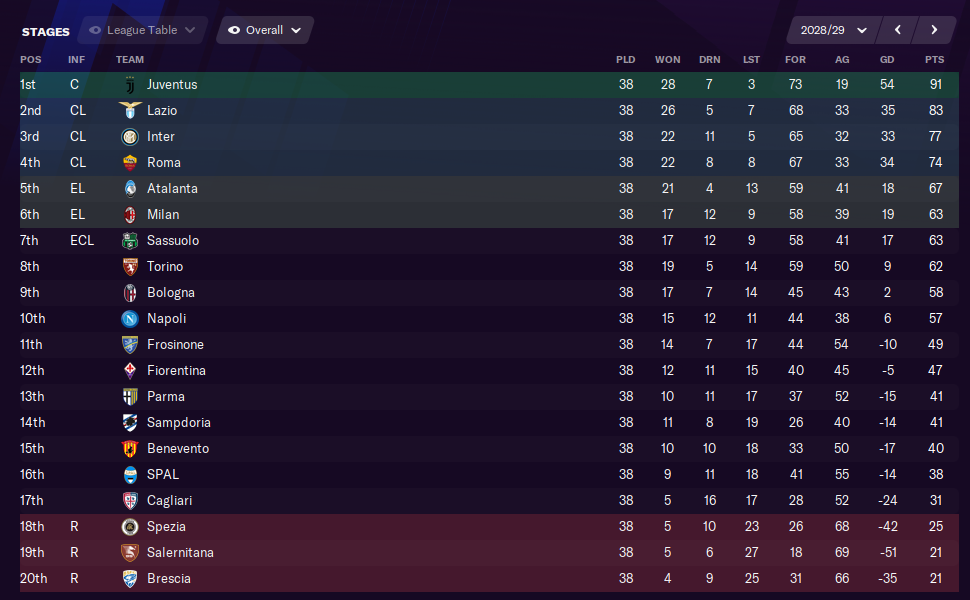Open the 2028/29 season dropdown

(833, 30)
